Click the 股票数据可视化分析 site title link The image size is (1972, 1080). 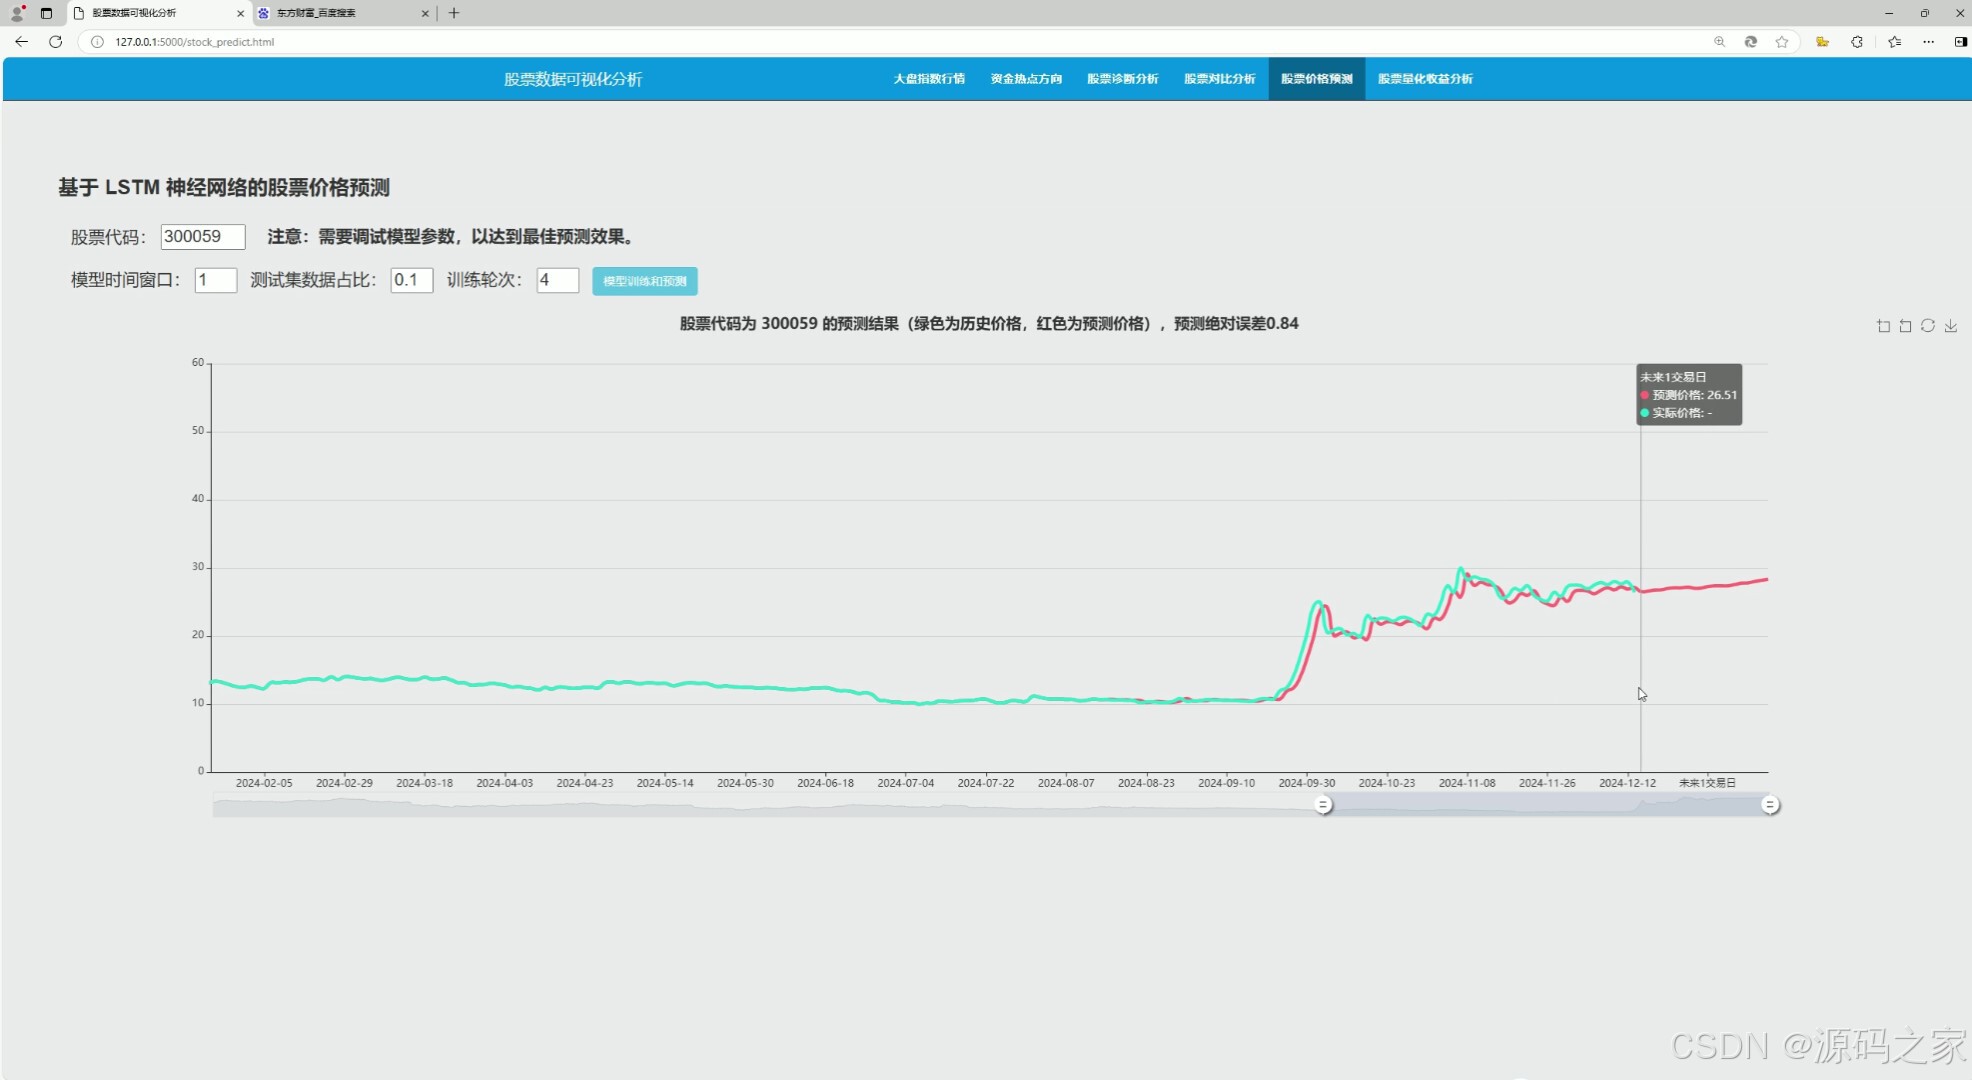coord(573,79)
